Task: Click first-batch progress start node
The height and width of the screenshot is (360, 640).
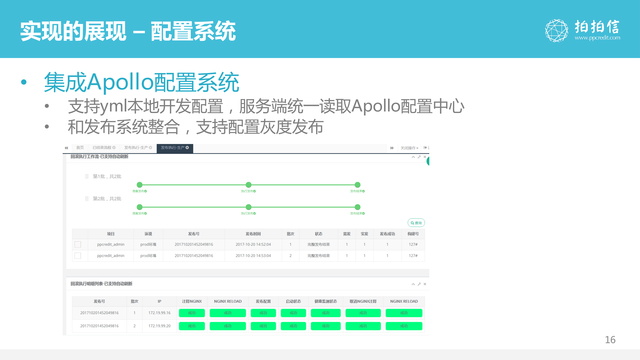Action: coord(140,185)
